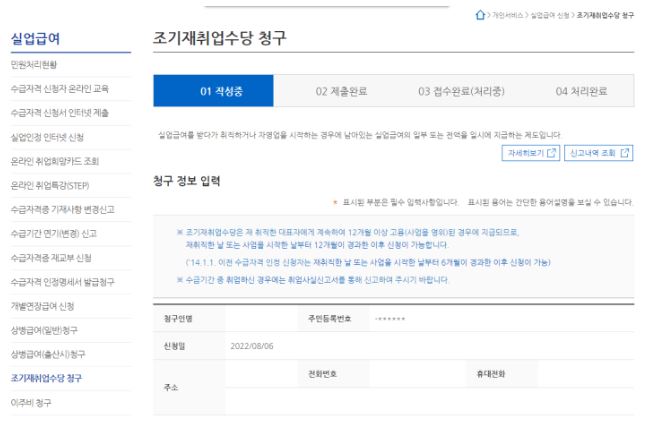
Task: Open 수급기간 연기(변경) 신고 menu
Action: [x=54, y=233]
